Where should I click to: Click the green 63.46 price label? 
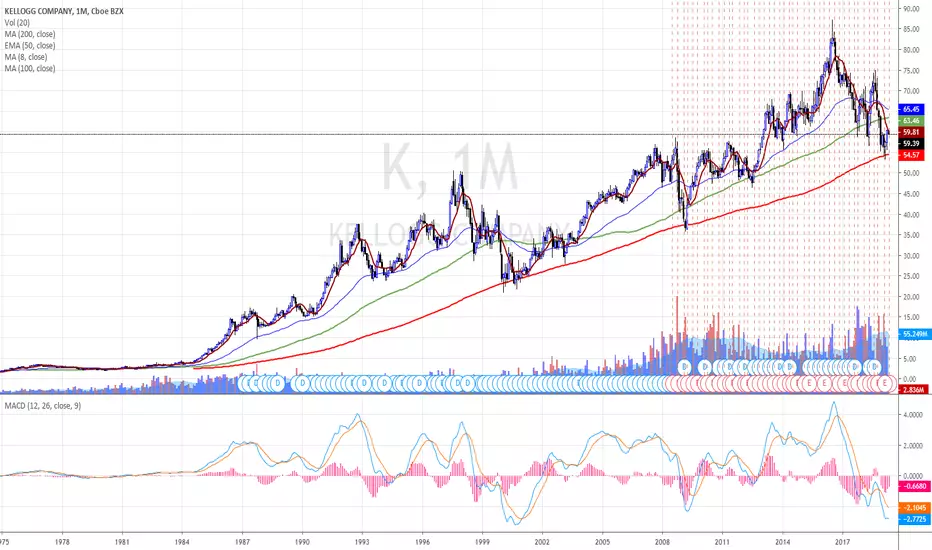911,121
